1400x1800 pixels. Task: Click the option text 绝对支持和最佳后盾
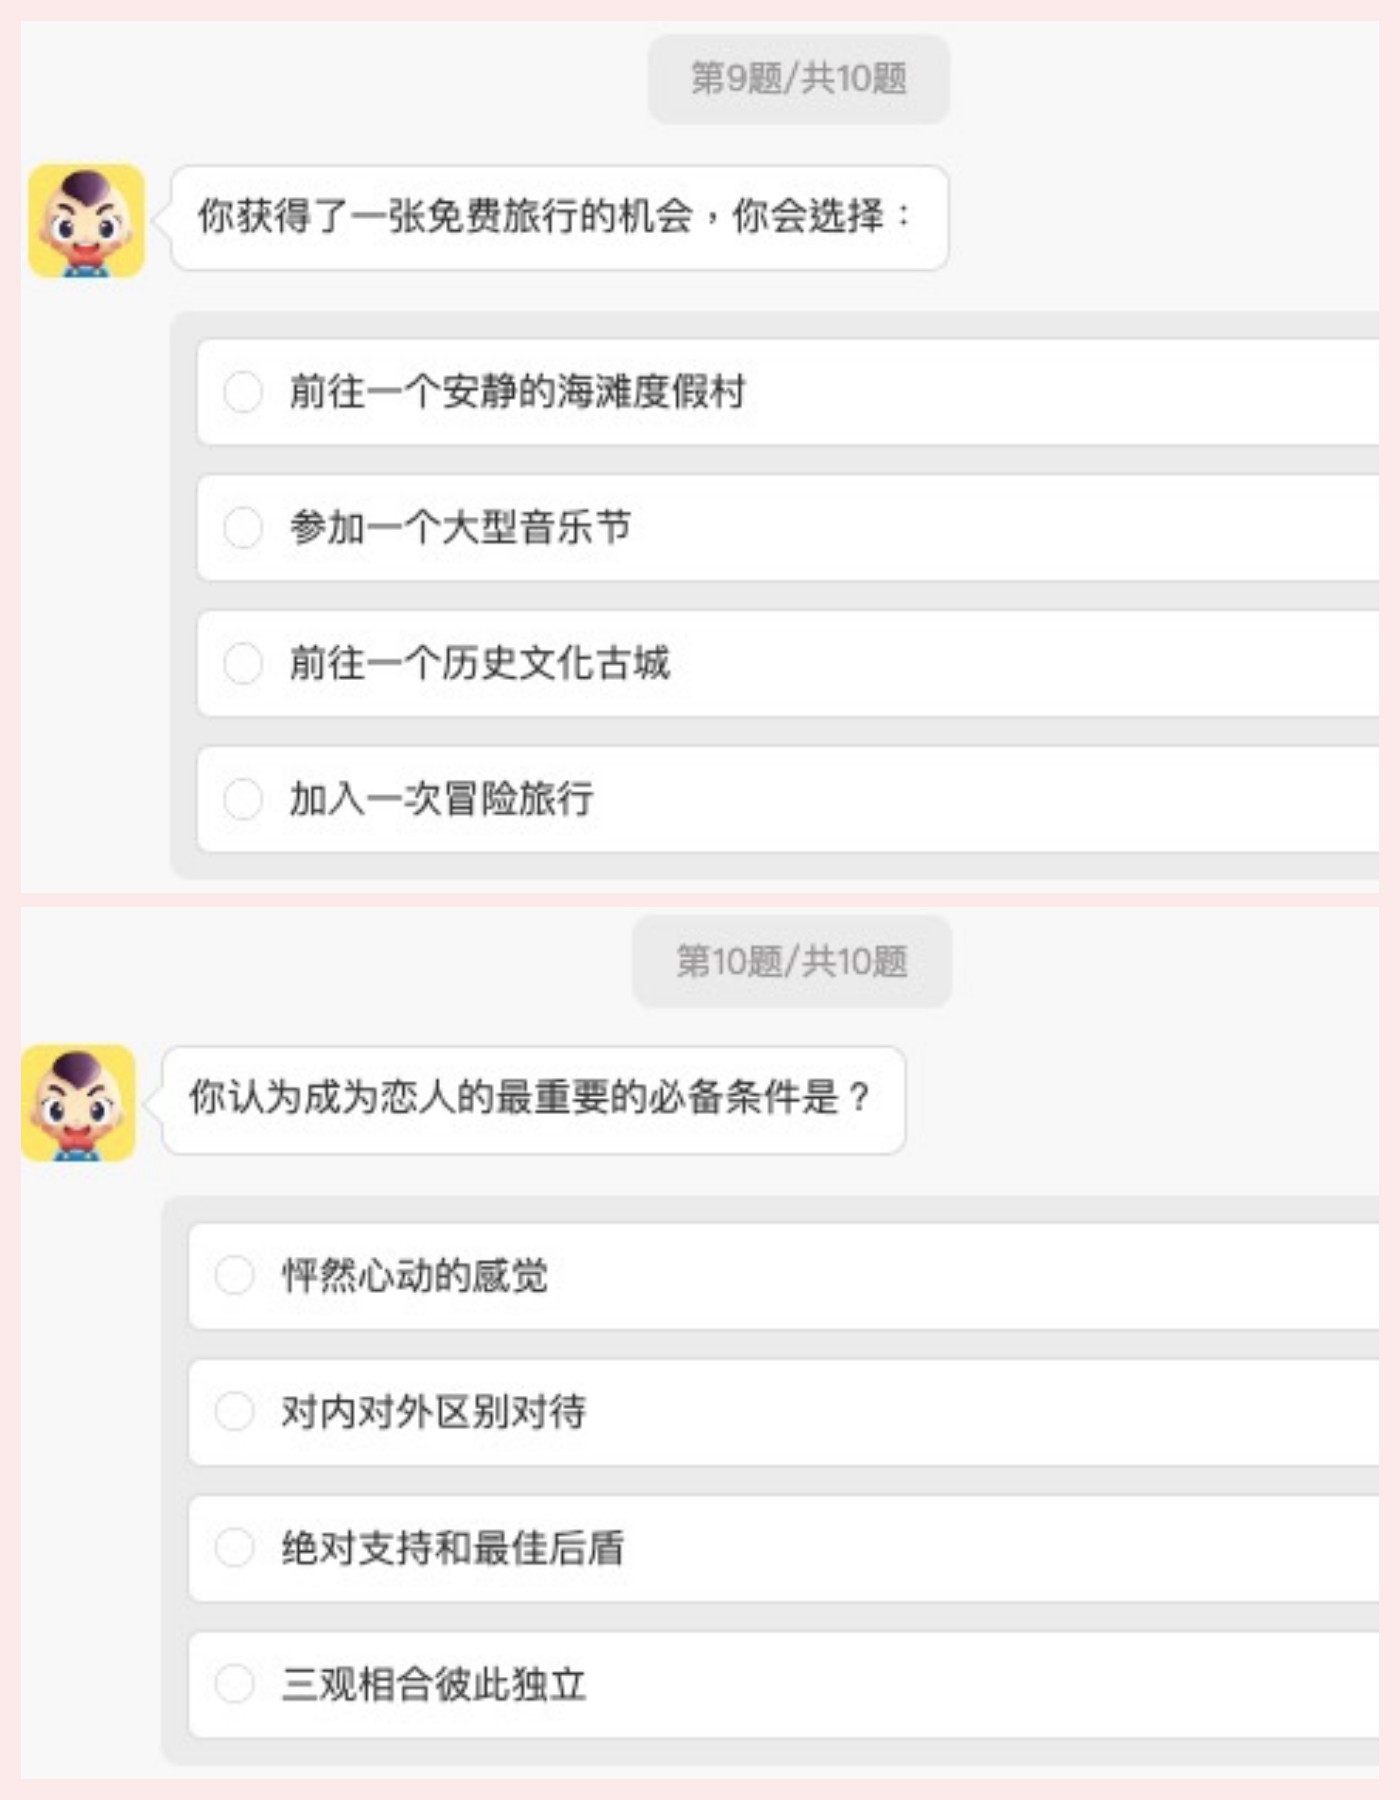(x=452, y=1547)
